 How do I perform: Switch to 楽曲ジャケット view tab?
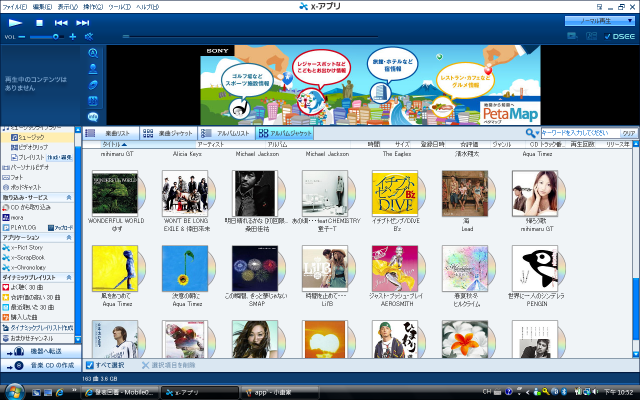click(x=169, y=133)
